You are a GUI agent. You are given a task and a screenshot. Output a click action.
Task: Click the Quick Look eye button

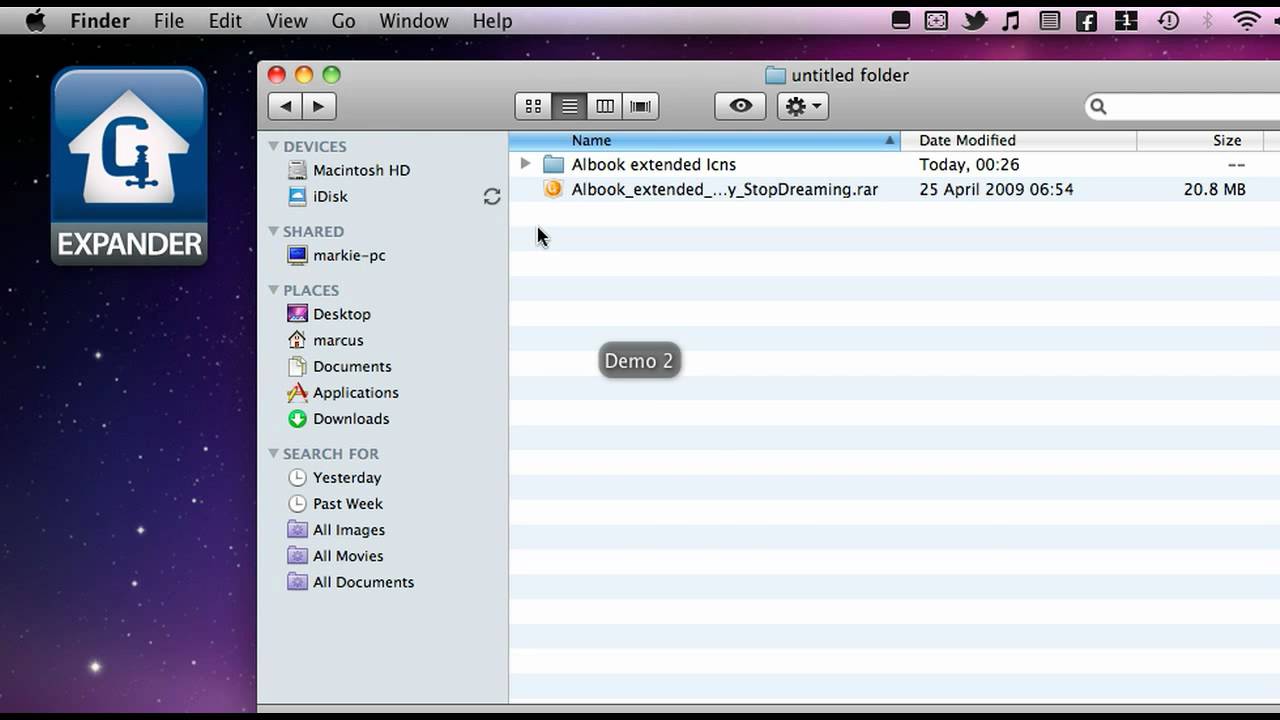point(740,106)
